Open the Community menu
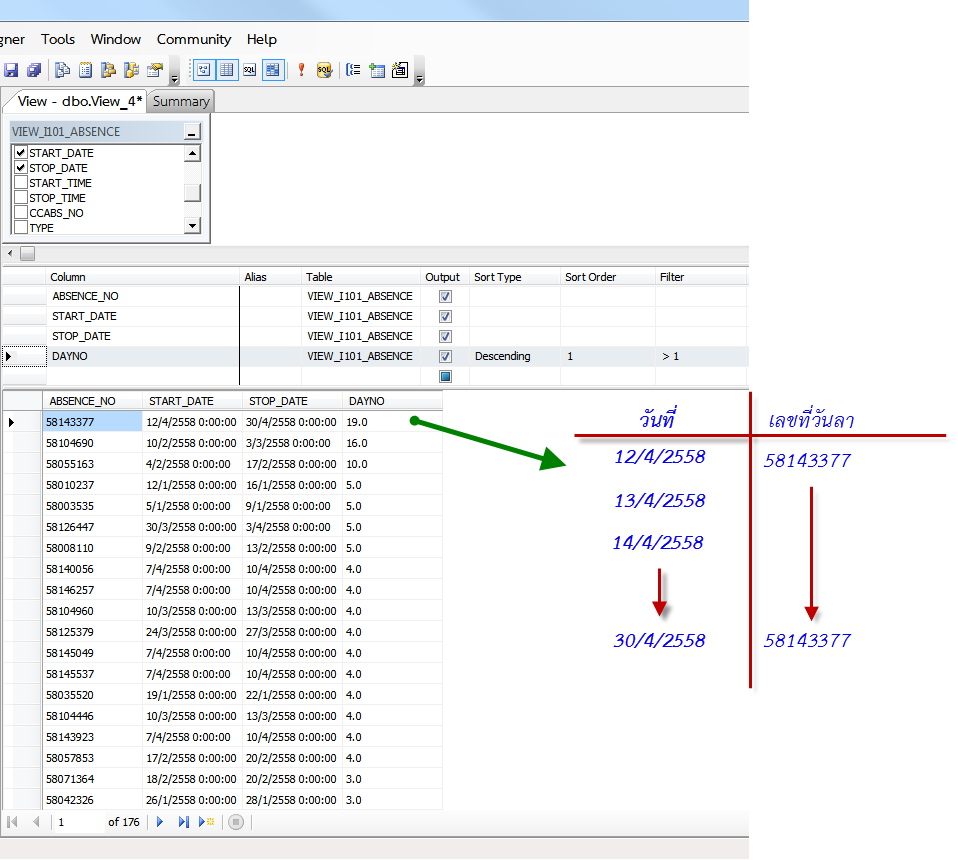Image resolution: width=958 pixels, height=860 pixels. click(x=193, y=39)
